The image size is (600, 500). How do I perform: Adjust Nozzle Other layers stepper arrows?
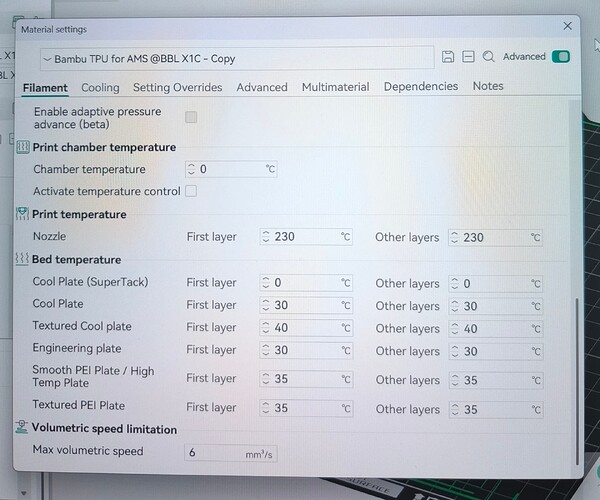tap(454, 238)
